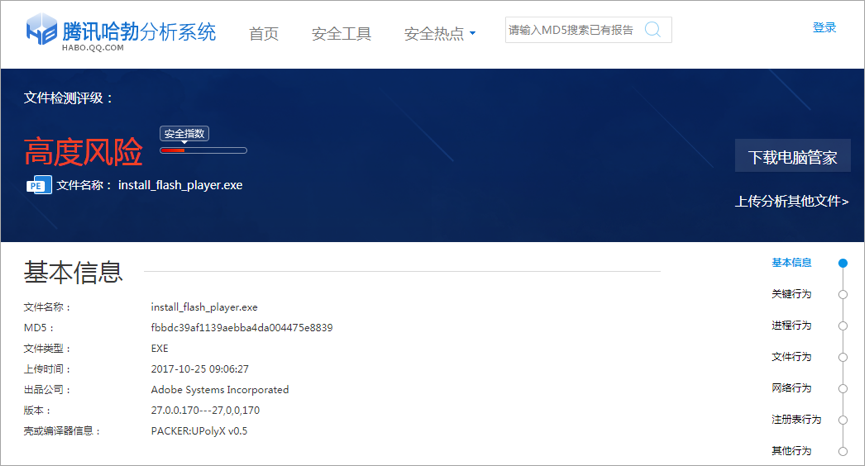
Task: Click the EXE file type value
Action: tap(159, 349)
